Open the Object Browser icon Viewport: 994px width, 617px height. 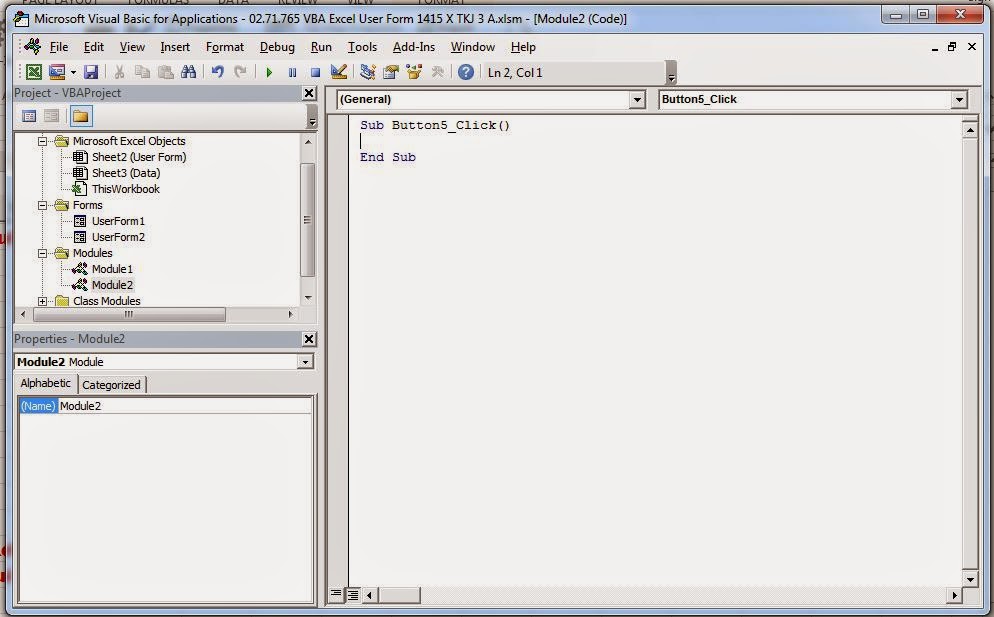click(x=413, y=70)
